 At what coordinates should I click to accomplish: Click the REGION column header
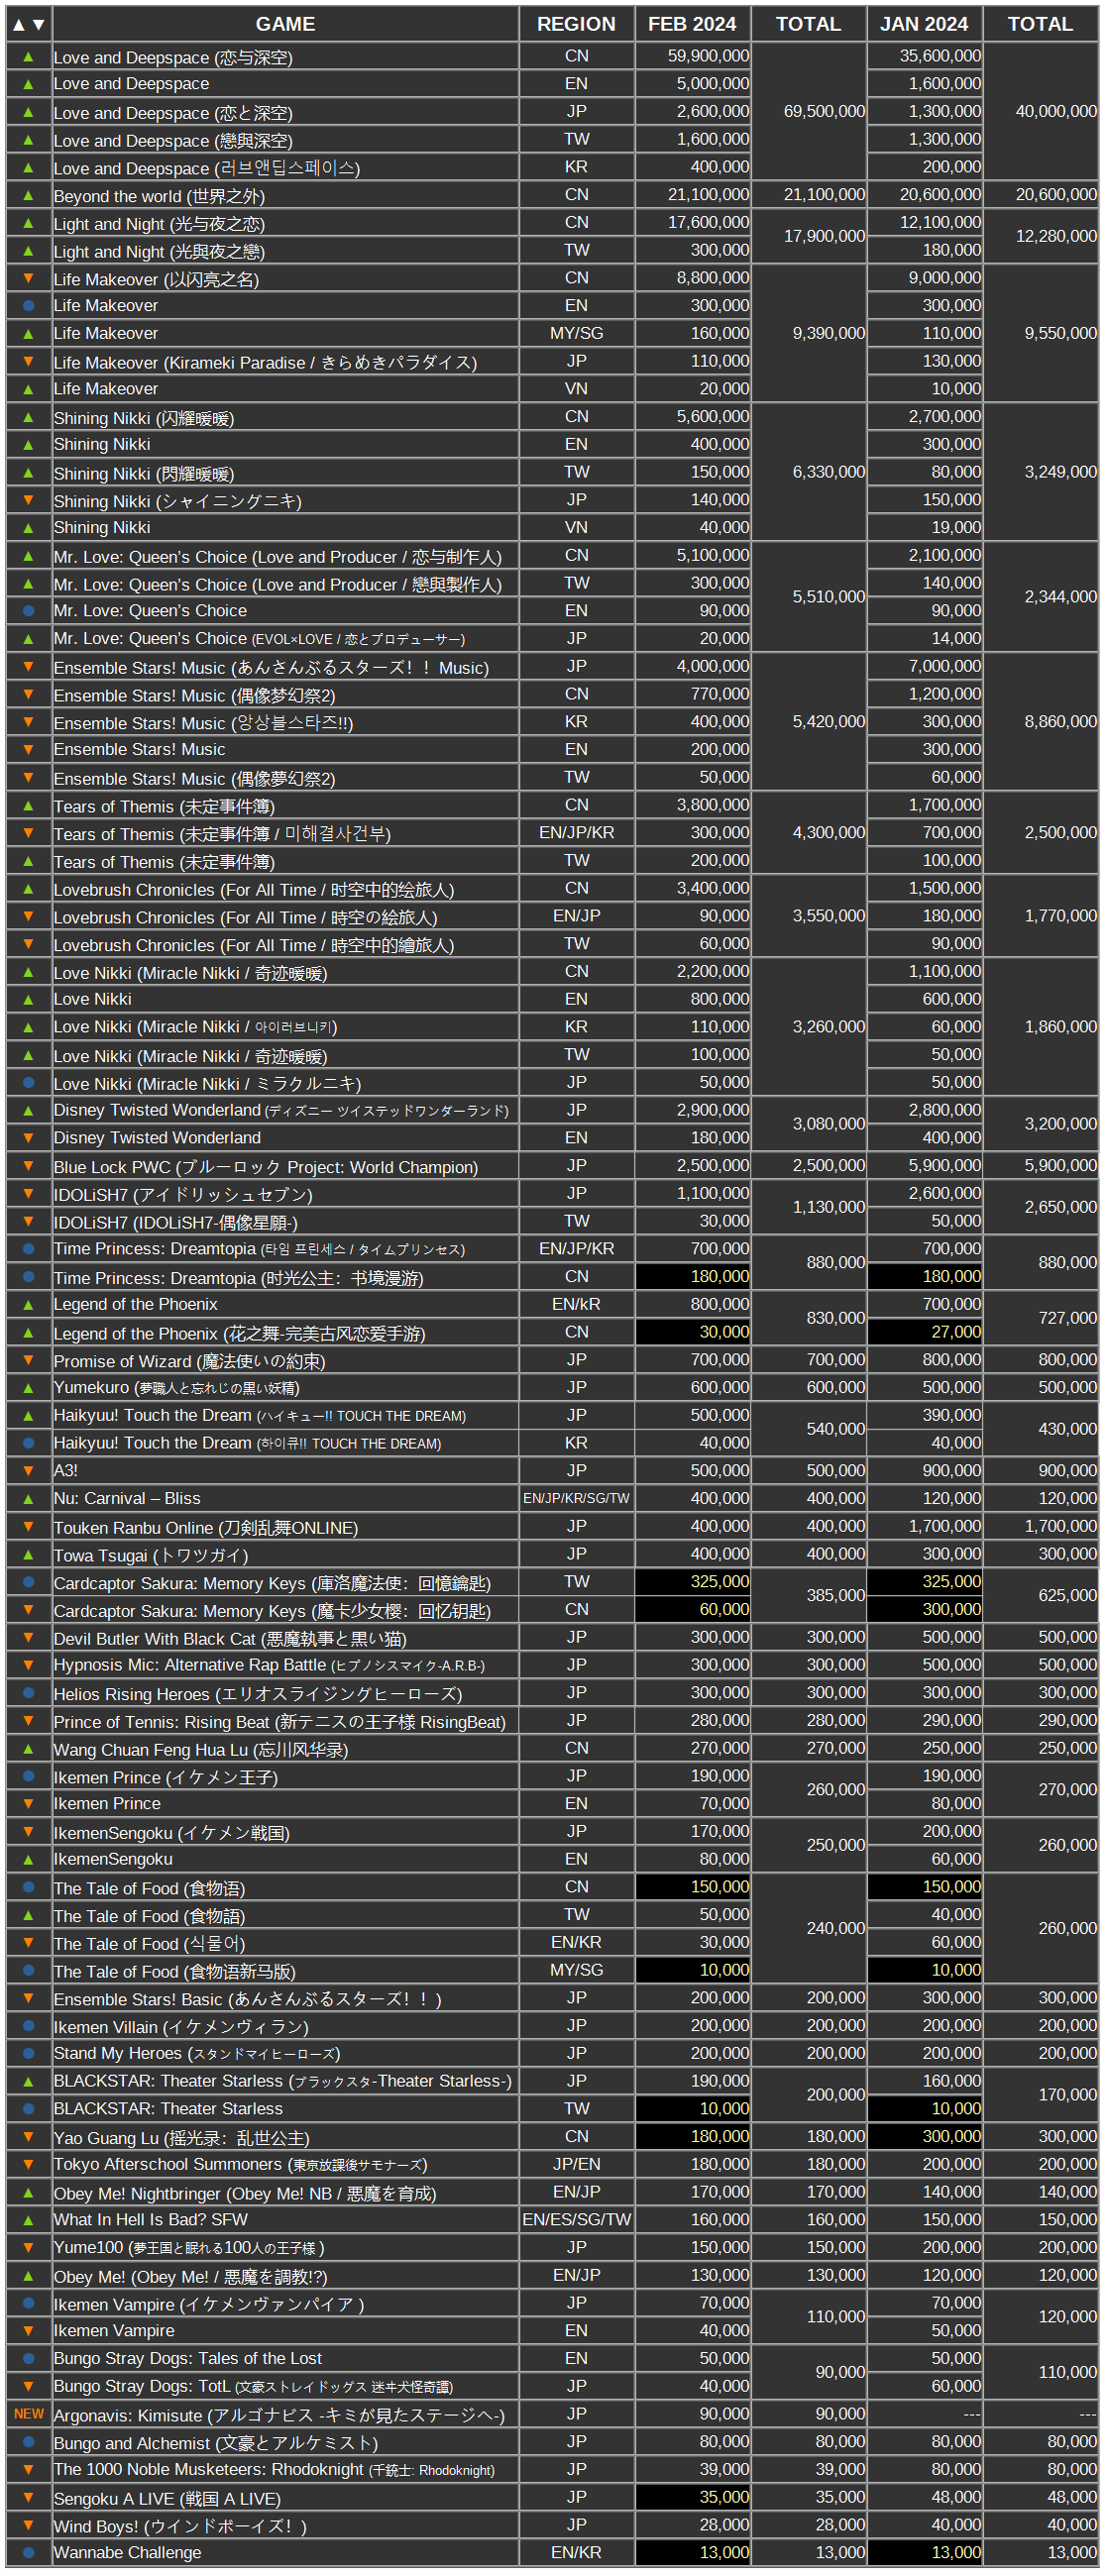[x=576, y=24]
